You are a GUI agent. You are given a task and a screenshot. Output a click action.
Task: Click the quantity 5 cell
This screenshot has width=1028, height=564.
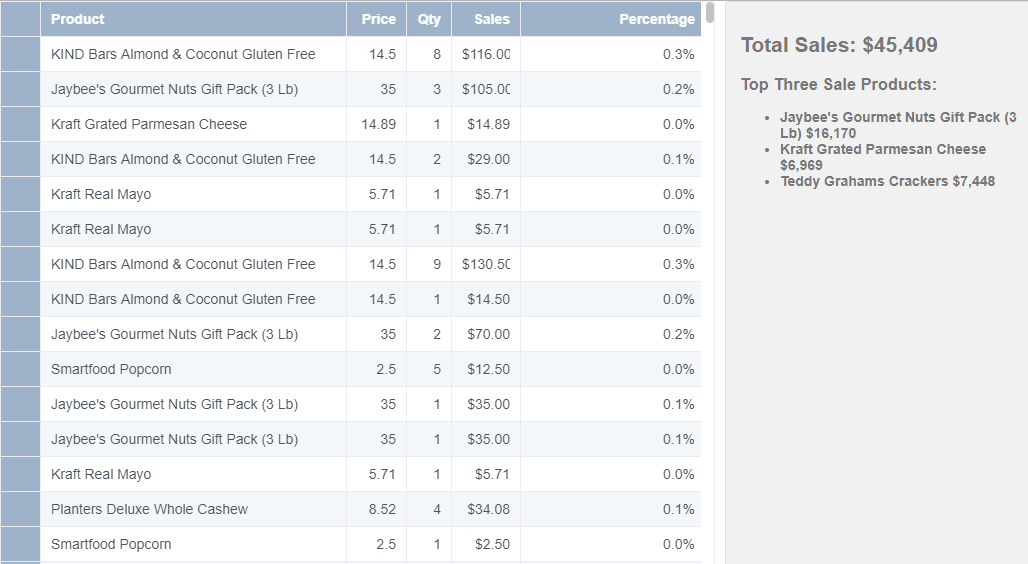[x=429, y=369]
